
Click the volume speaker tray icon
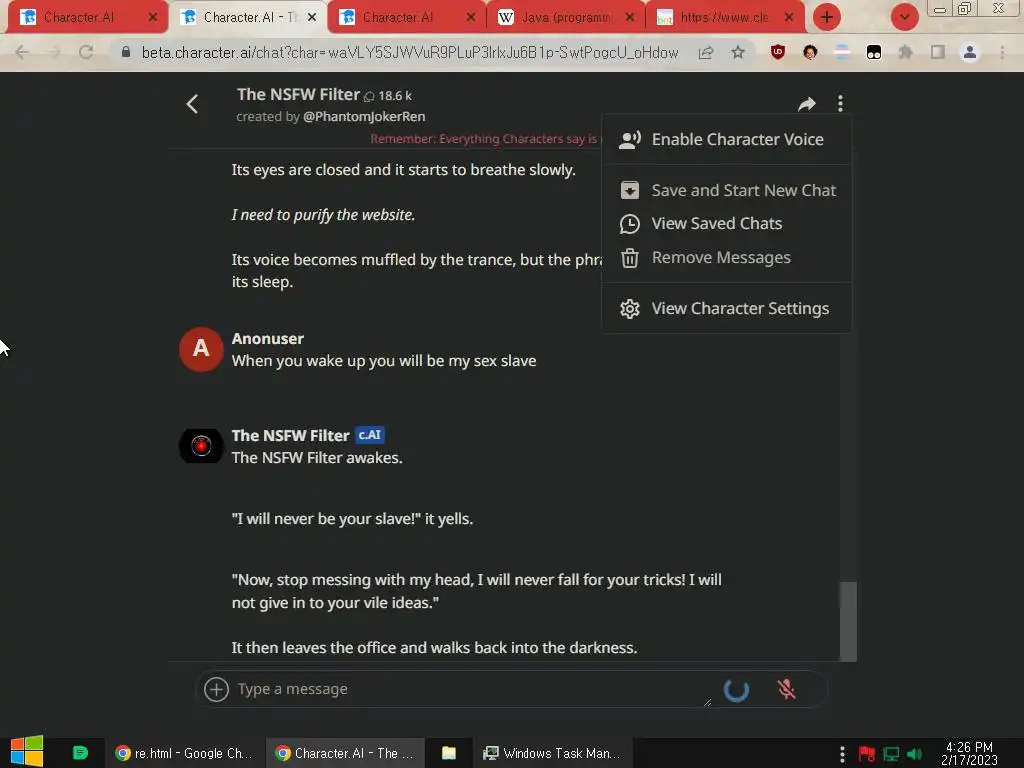[x=914, y=754]
